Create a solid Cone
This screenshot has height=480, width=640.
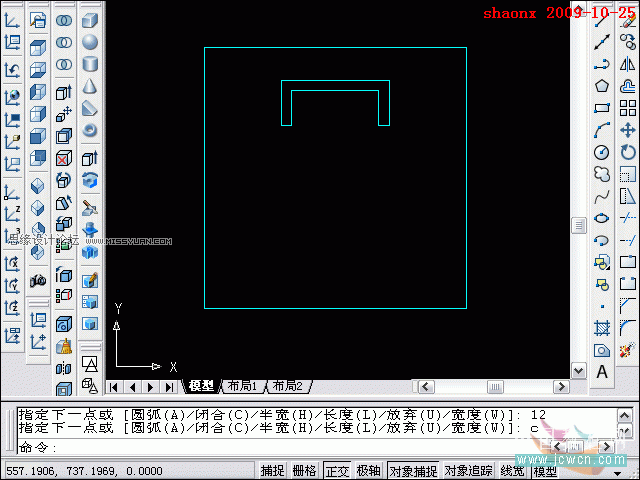(90, 86)
